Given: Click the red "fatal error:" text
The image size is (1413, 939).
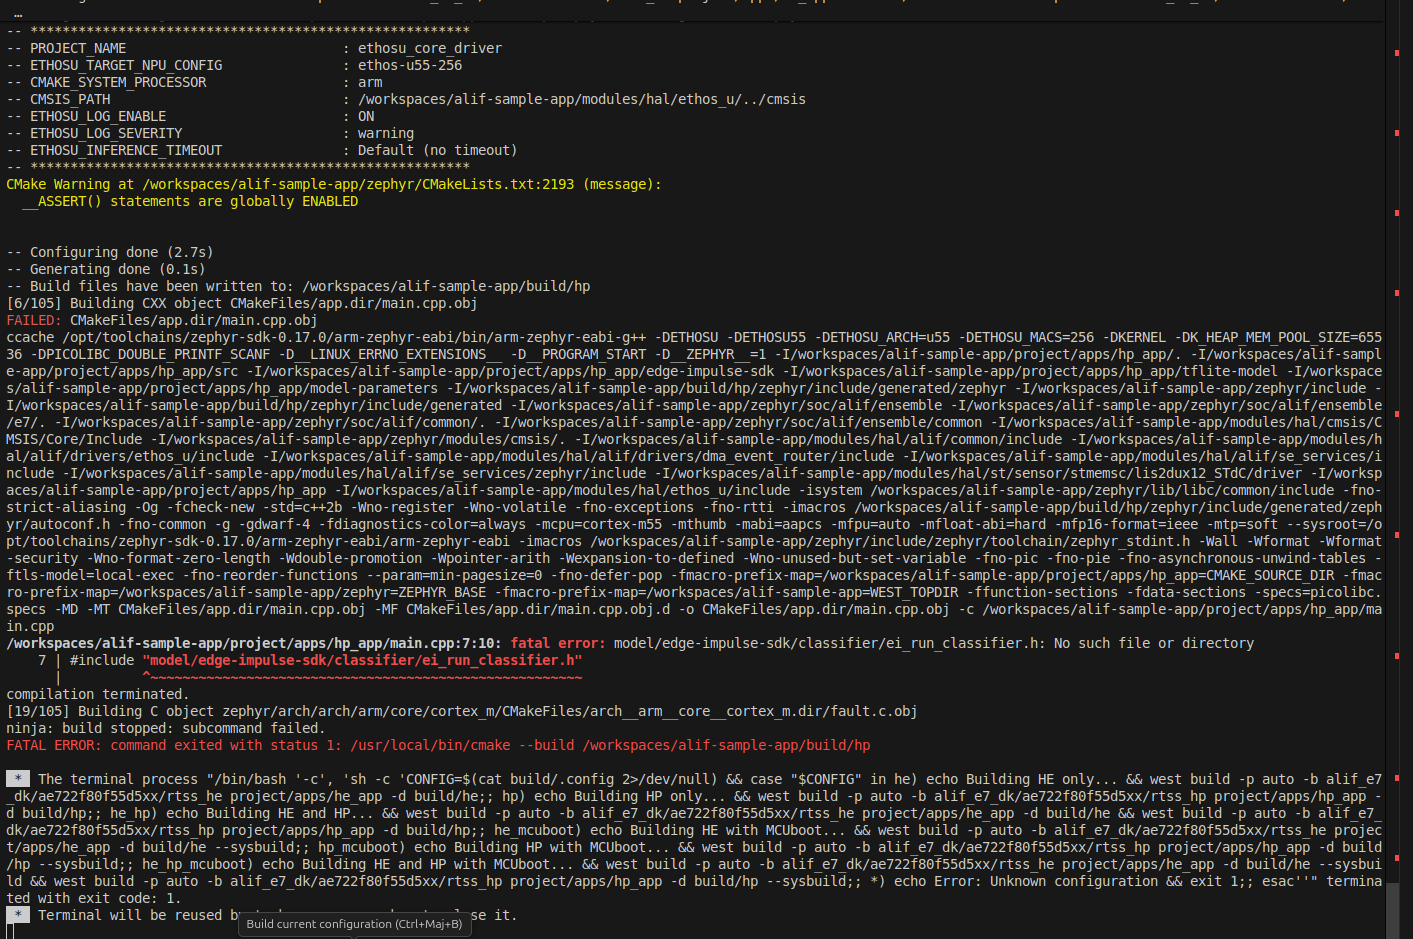Looking at the screenshot, I should pyautogui.click(x=557, y=643).
